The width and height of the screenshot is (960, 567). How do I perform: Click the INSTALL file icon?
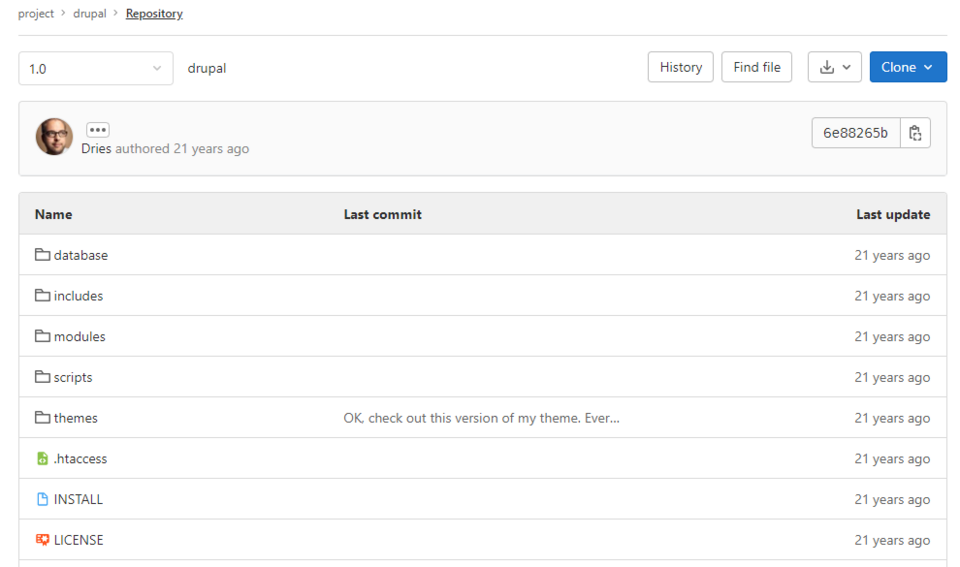pos(42,499)
